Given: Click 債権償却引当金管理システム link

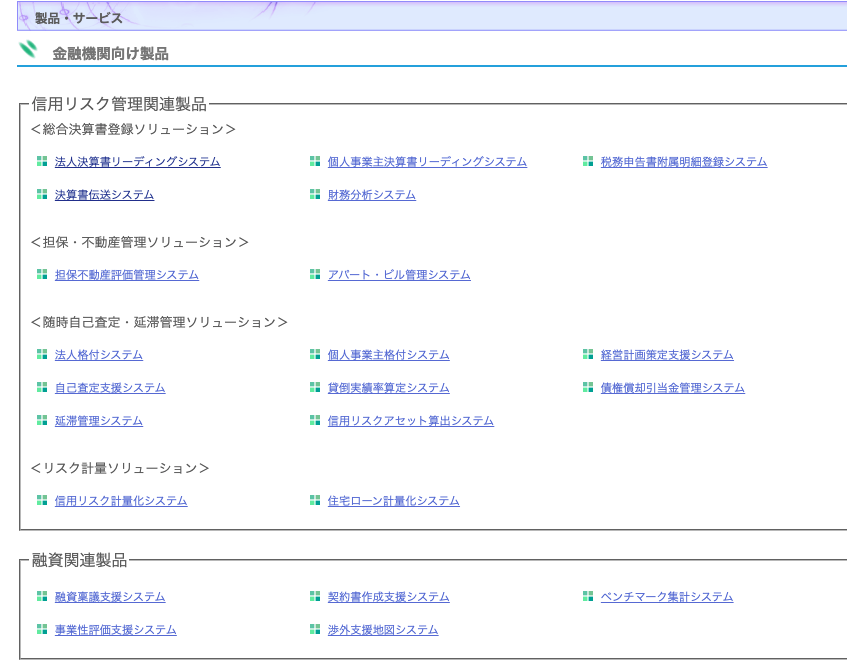Looking at the screenshot, I should pyautogui.click(x=673, y=387).
